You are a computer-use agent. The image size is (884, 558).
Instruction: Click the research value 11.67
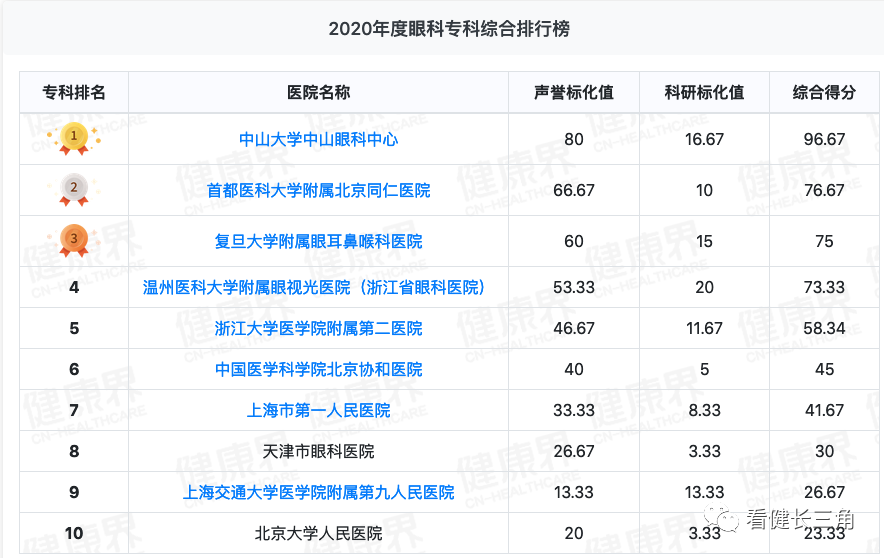coord(704,328)
